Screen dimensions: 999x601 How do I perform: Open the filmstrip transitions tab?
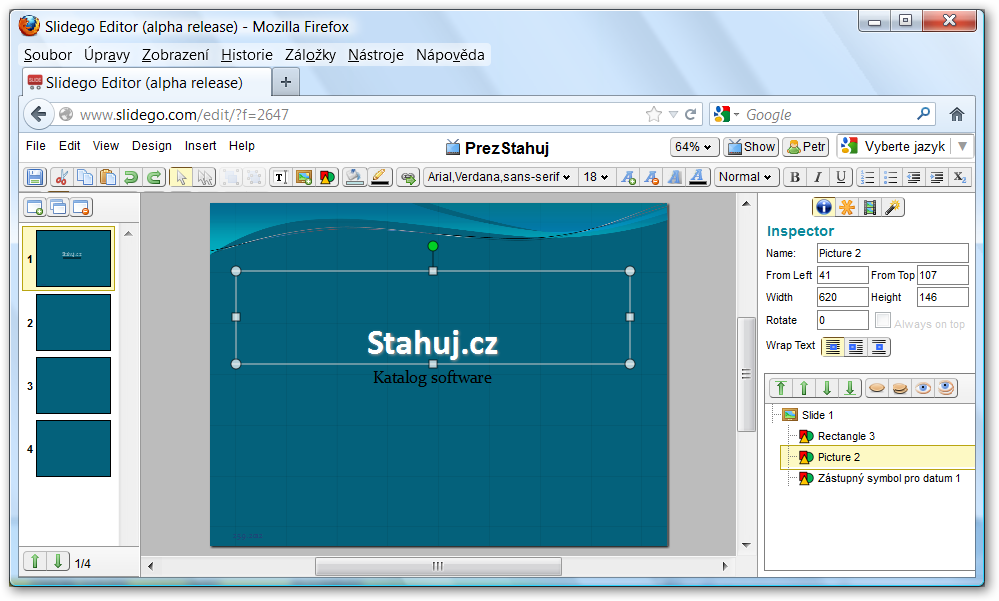tap(870, 207)
